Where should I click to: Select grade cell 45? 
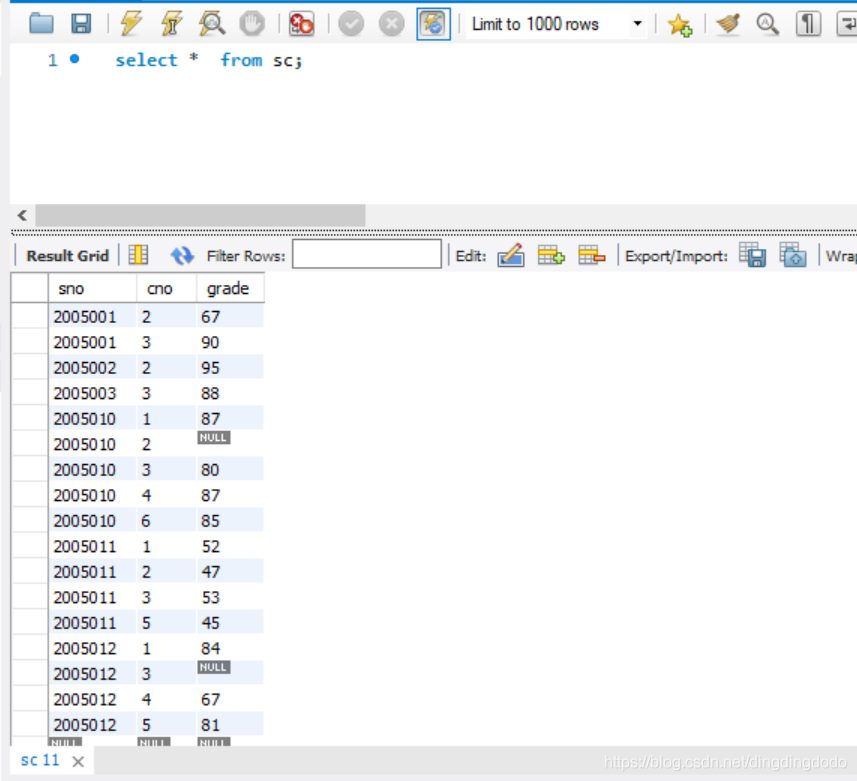[x=230, y=623]
